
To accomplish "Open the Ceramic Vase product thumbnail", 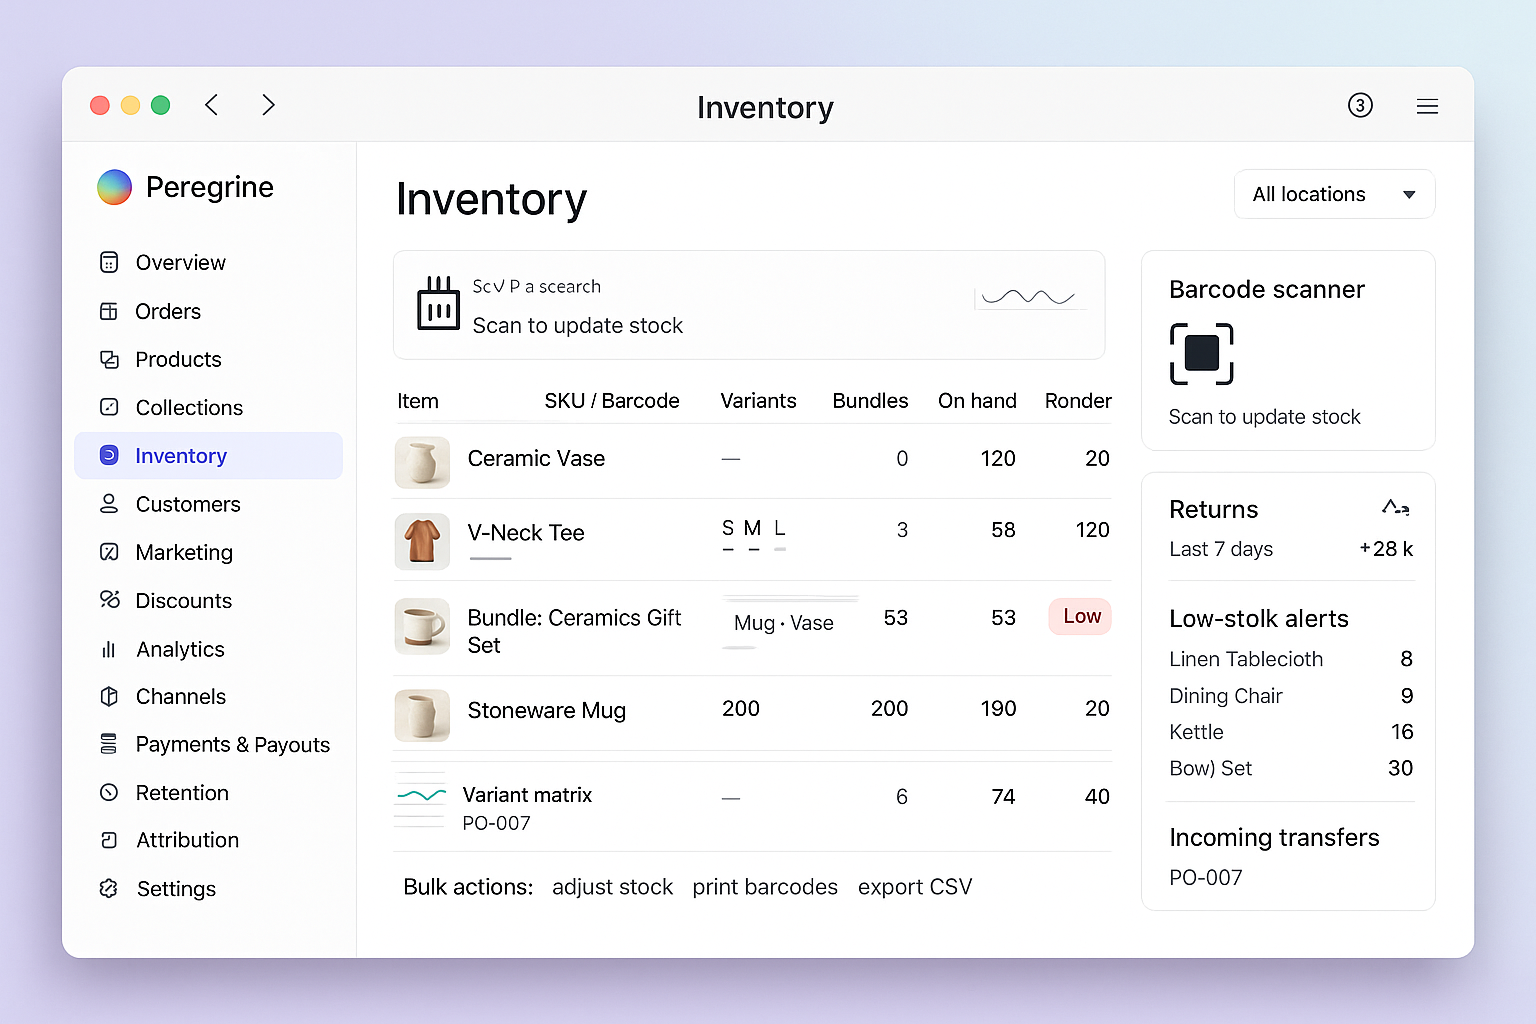I will point(422,462).
